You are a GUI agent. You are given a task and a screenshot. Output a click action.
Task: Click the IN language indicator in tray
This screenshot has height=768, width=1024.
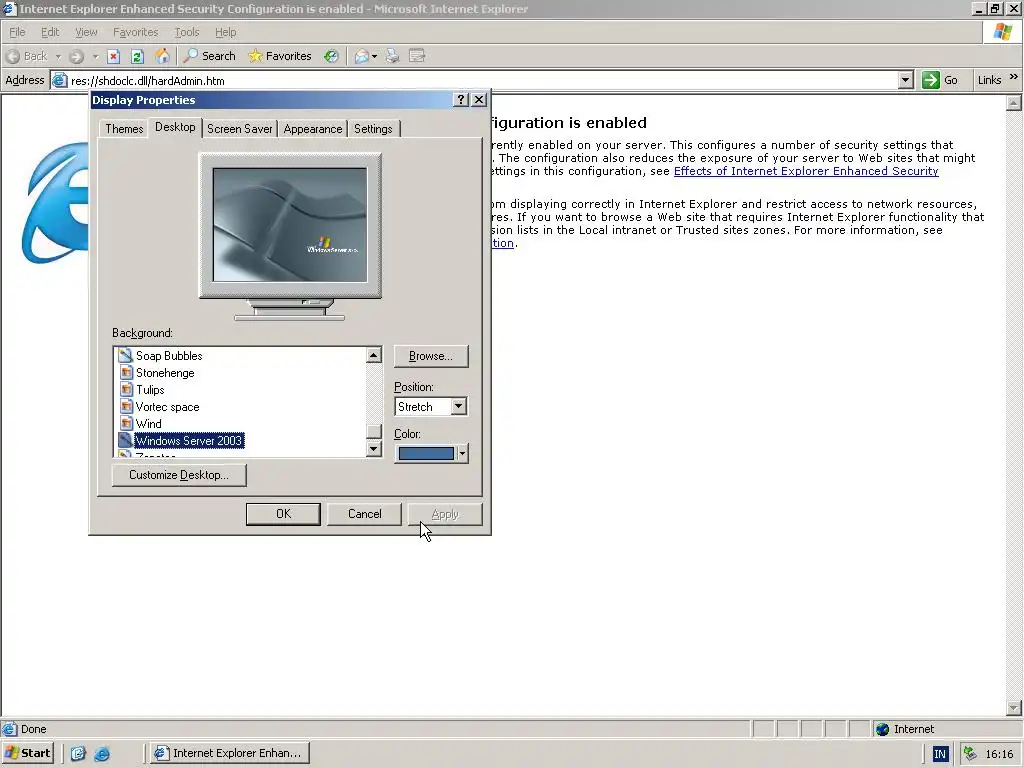coord(940,754)
